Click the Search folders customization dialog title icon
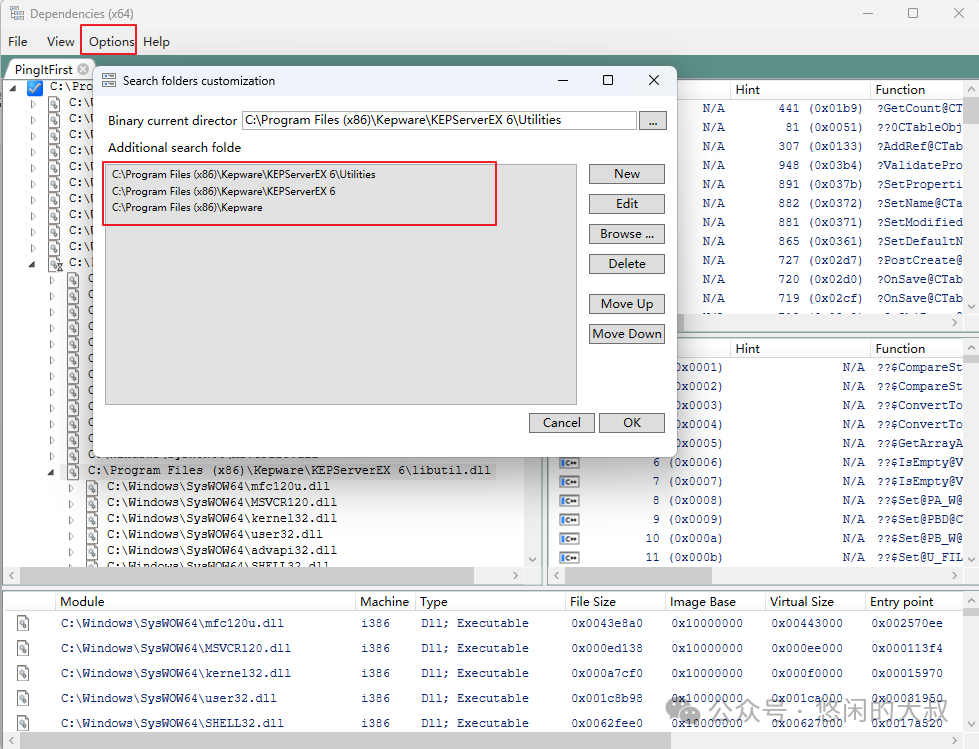Viewport: 979px width, 749px height. [109, 80]
